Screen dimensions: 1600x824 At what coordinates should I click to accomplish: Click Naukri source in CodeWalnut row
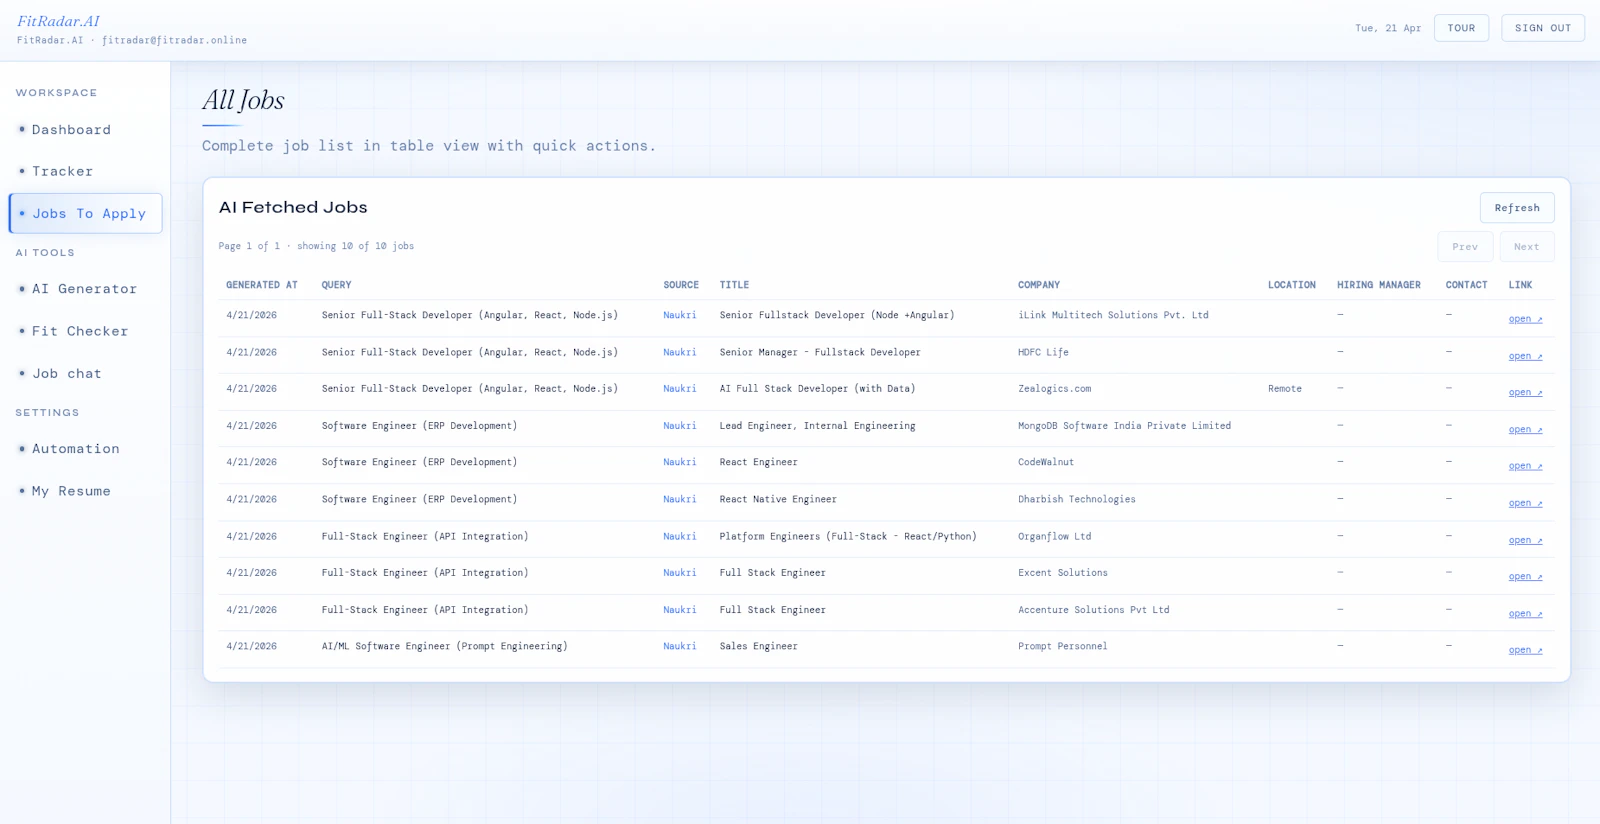click(x=680, y=462)
